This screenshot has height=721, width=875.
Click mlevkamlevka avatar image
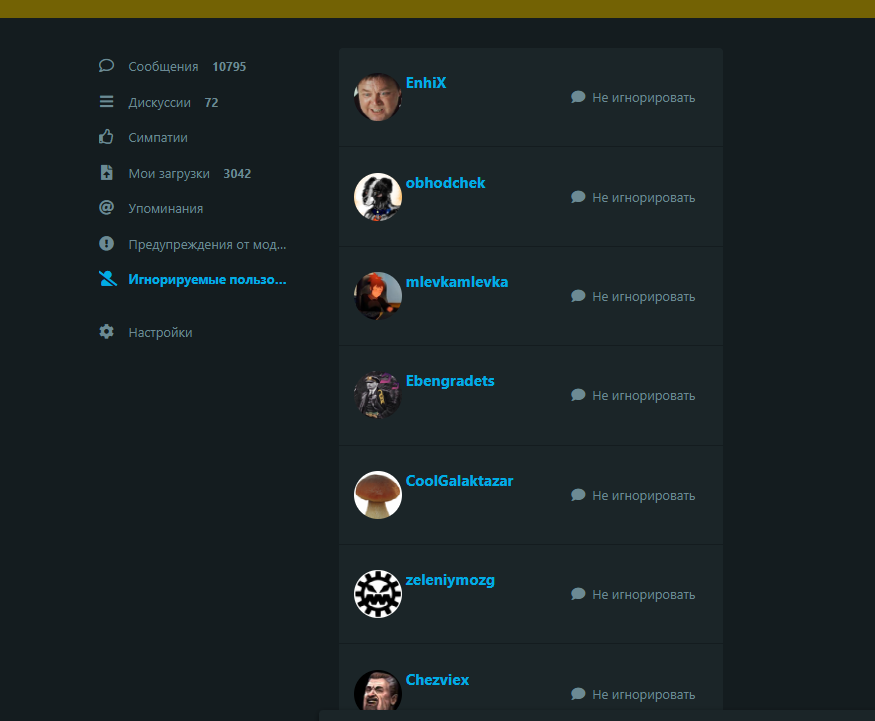point(378,296)
